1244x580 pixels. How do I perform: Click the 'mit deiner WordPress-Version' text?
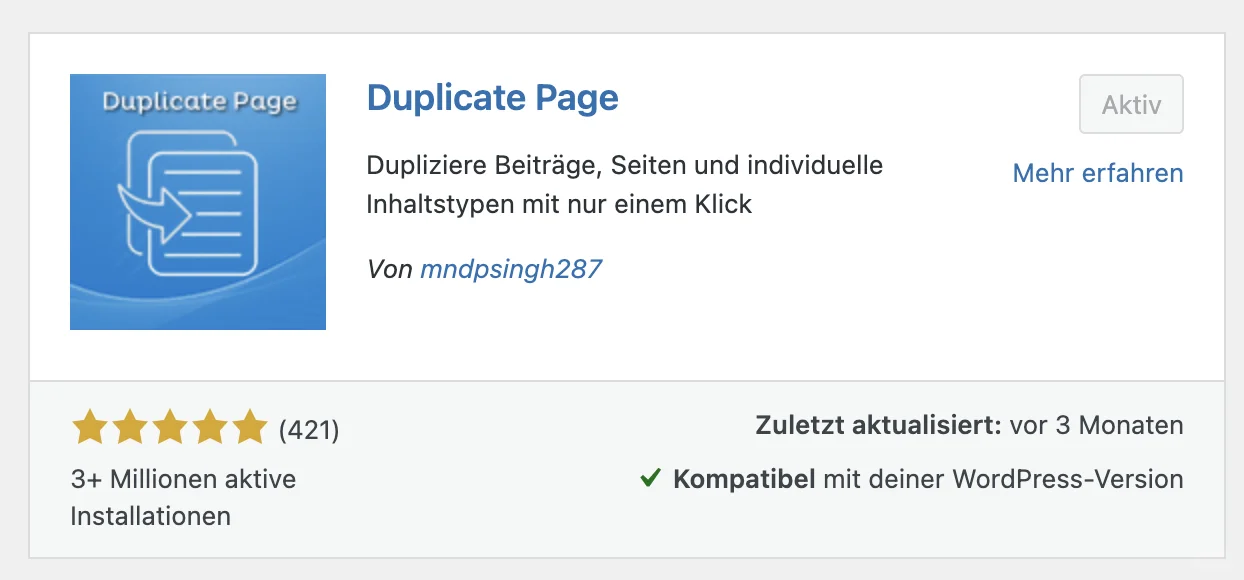1003,479
